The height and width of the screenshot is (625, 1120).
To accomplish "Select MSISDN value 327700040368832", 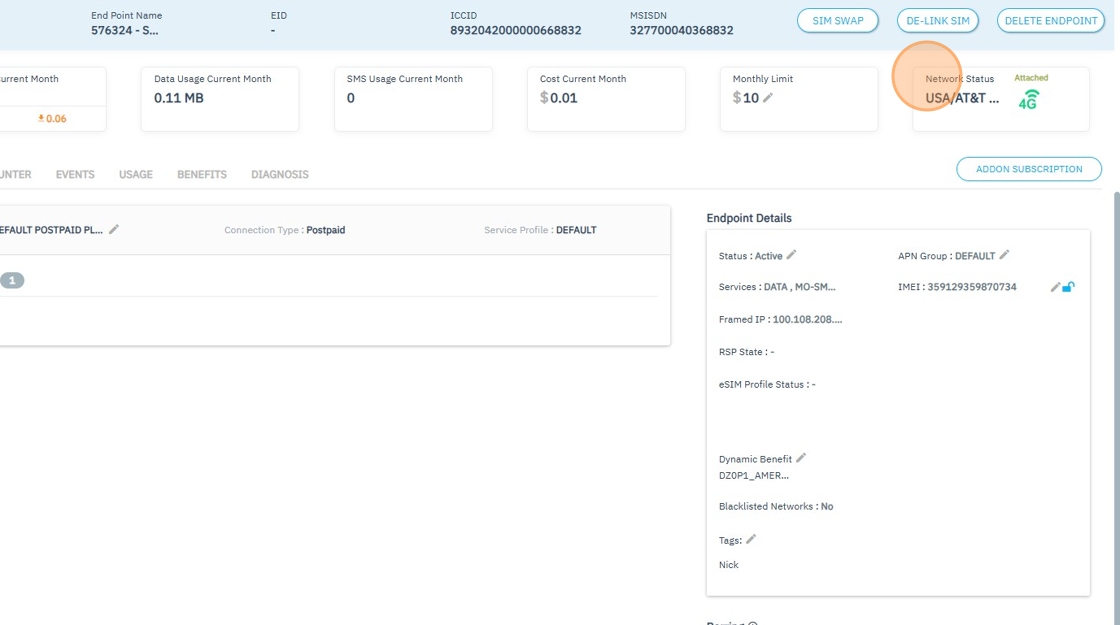I will coord(681,30).
